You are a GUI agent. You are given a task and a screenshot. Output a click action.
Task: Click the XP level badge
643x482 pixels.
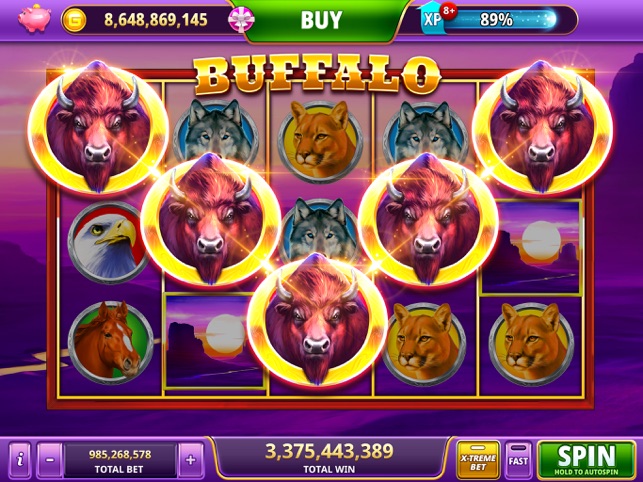(x=432, y=19)
